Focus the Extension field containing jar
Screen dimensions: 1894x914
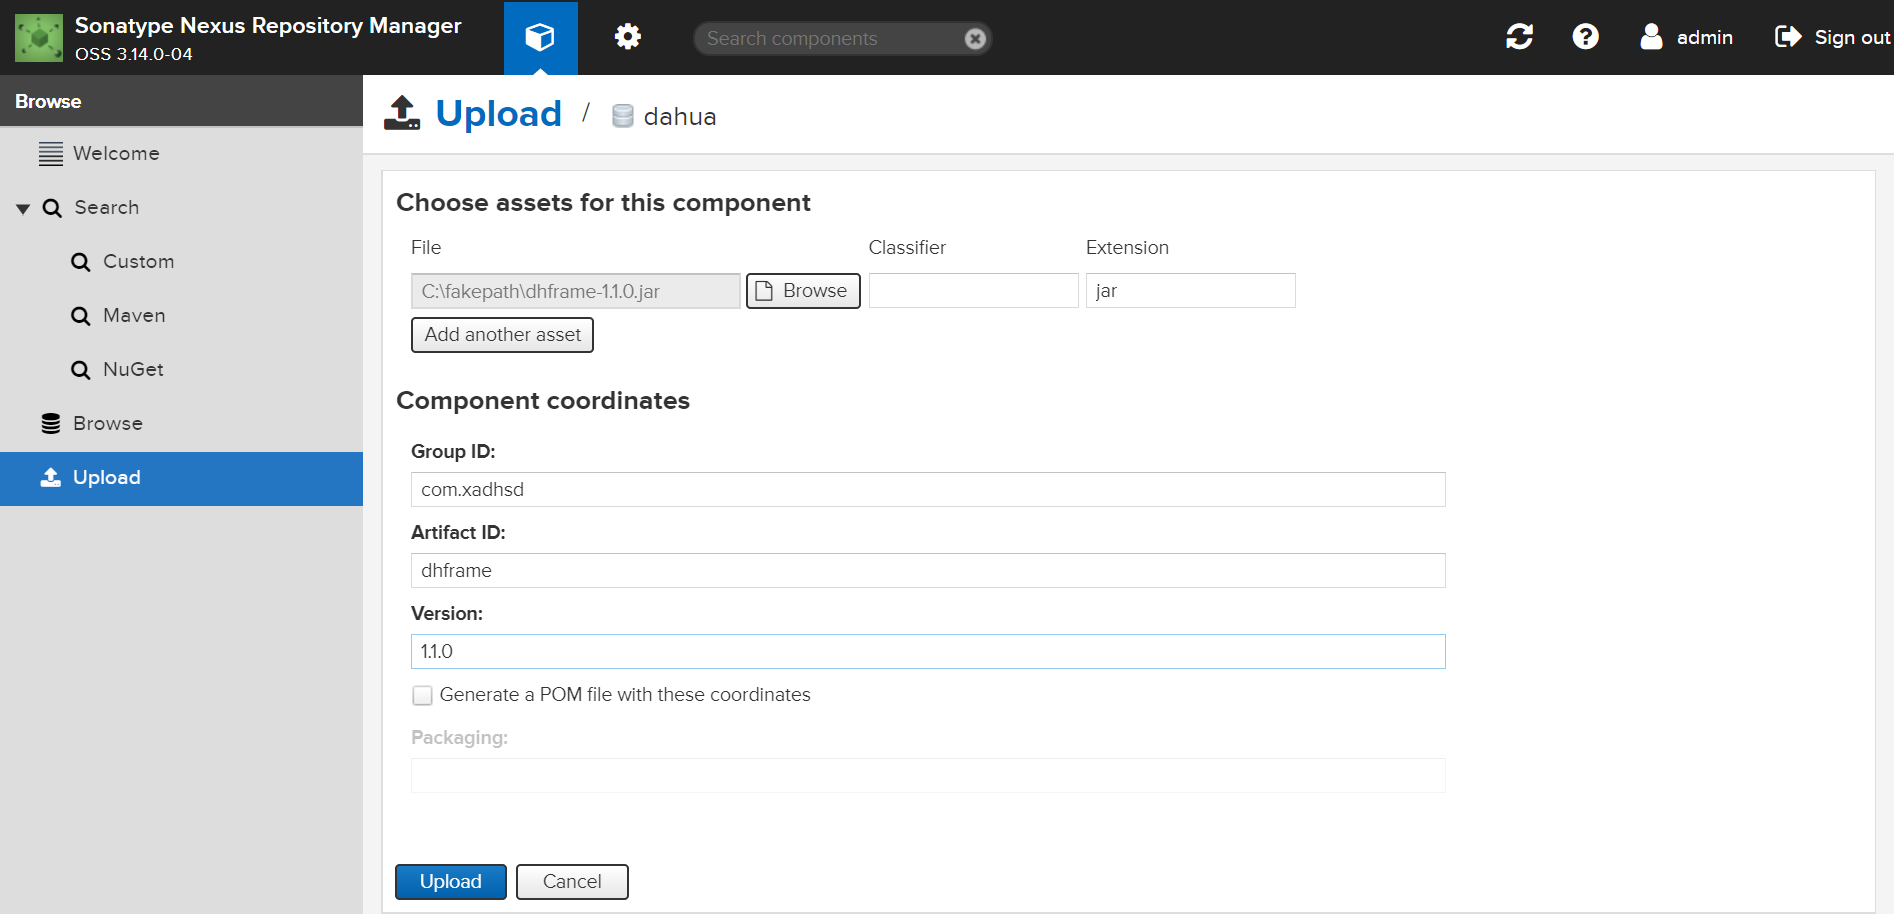coord(1191,291)
